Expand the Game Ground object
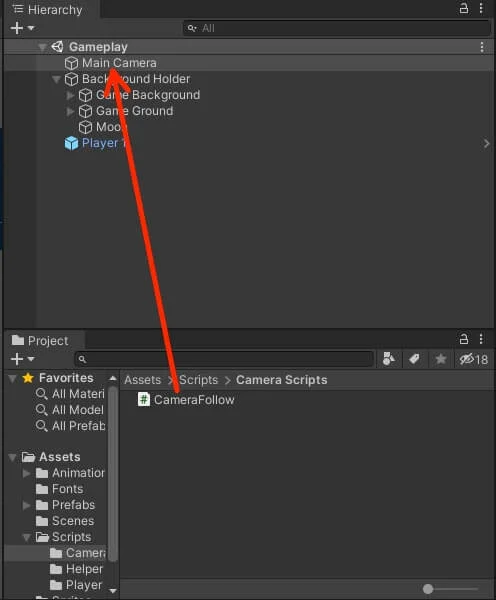The width and height of the screenshot is (496, 600). pyautogui.click(x=70, y=111)
